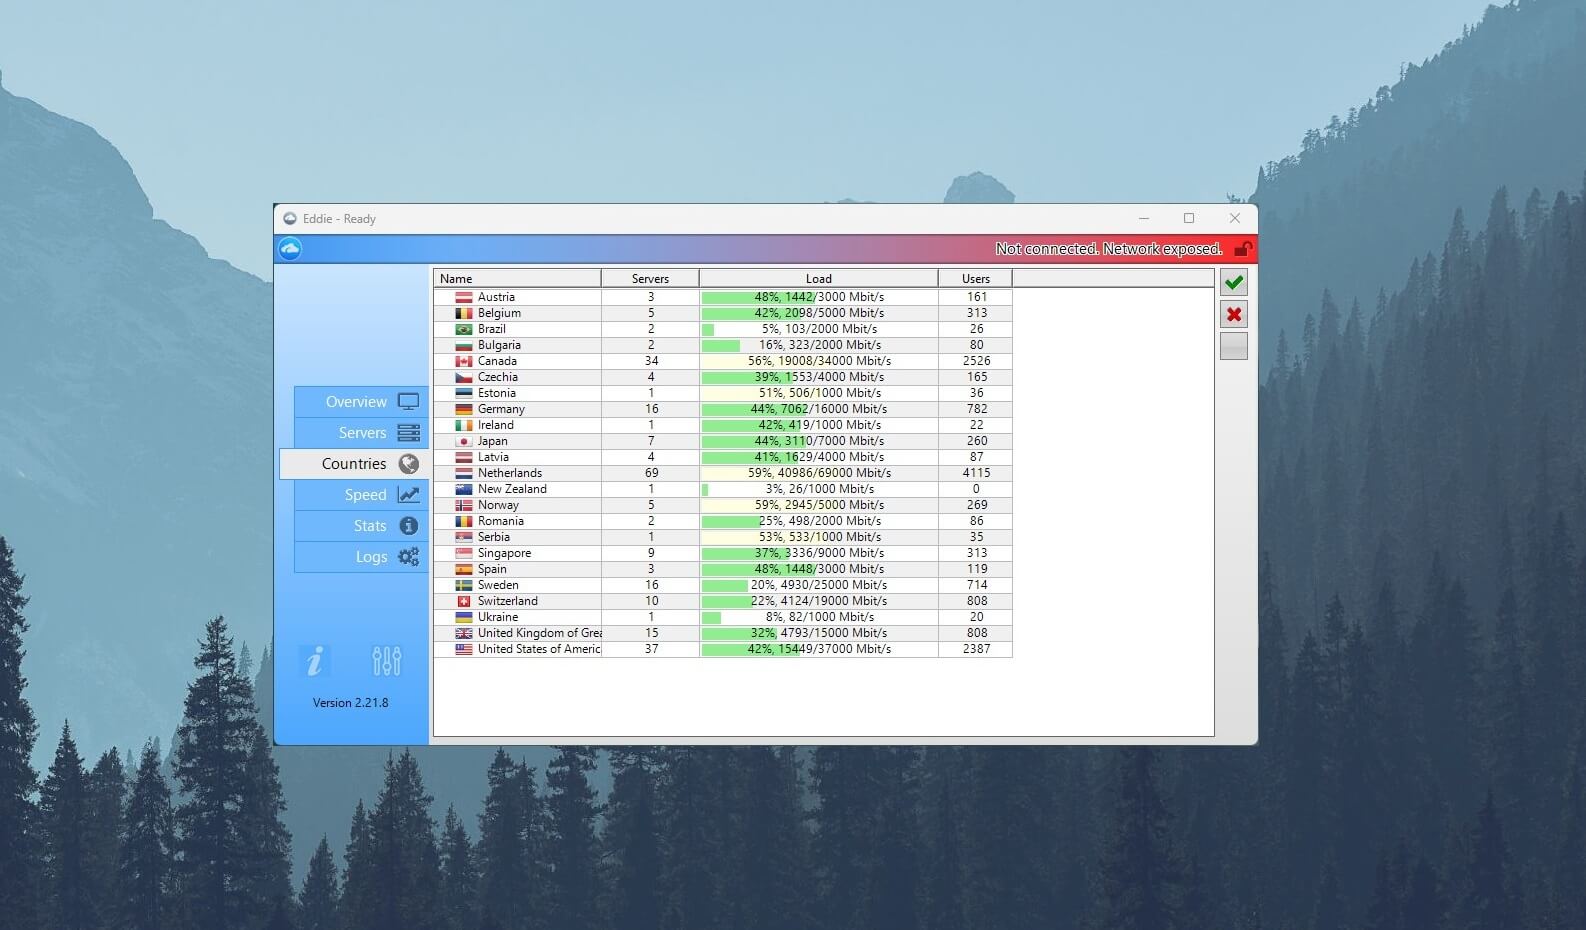Maximize the Eddie window

pyautogui.click(x=1189, y=218)
